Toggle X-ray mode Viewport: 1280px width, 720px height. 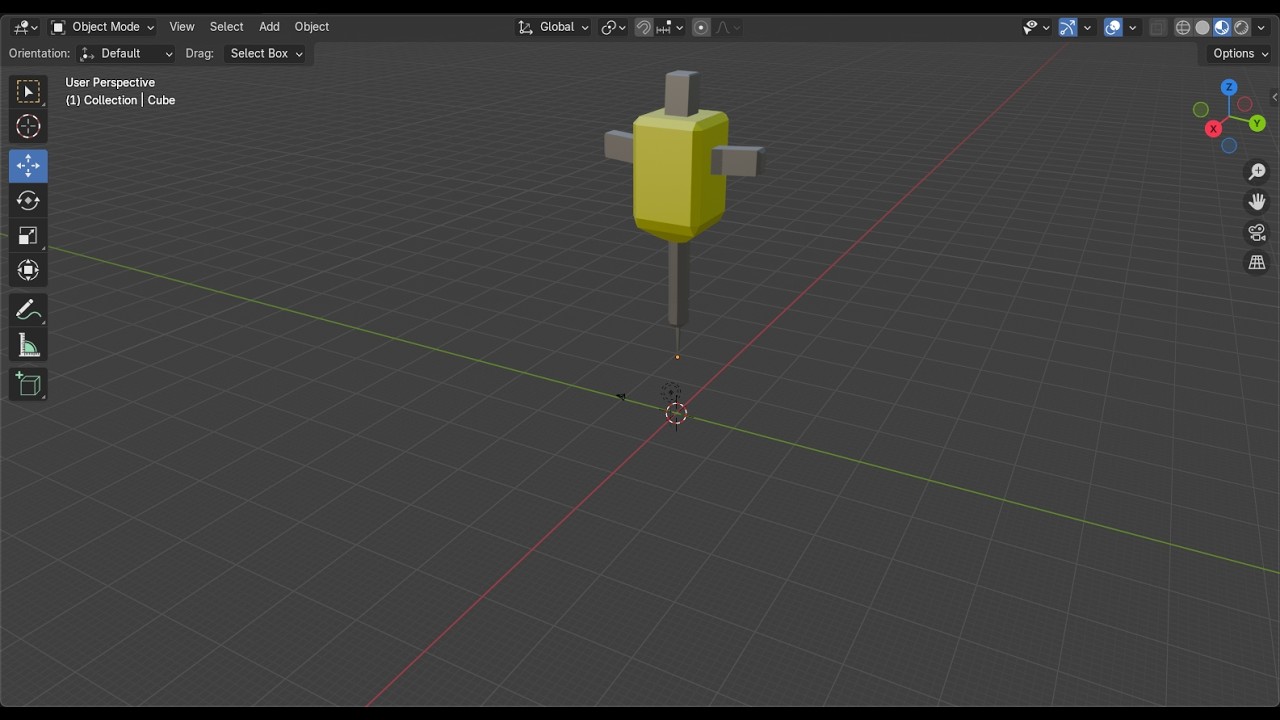1158,27
